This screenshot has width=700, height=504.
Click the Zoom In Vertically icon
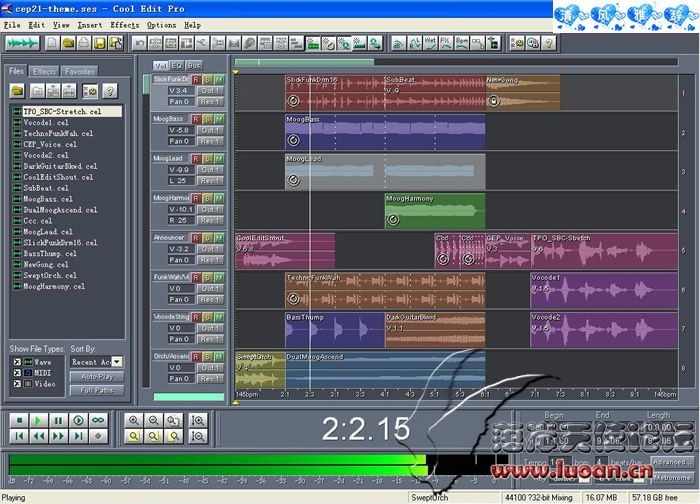[x=198, y=420]
